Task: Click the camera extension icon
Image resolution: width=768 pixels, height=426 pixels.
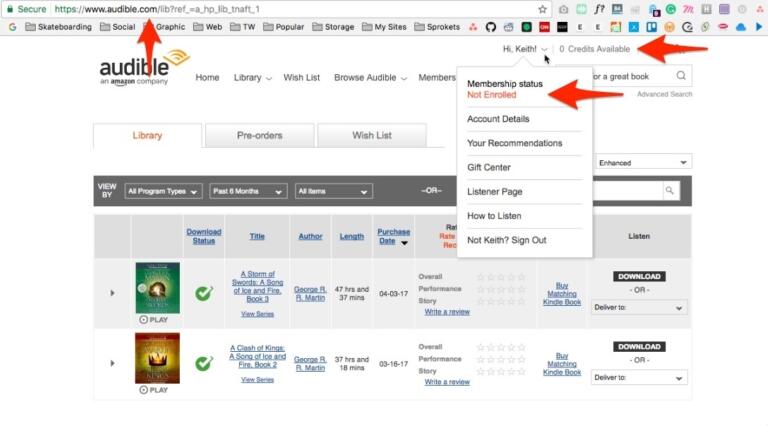Action: pos(564,9)
